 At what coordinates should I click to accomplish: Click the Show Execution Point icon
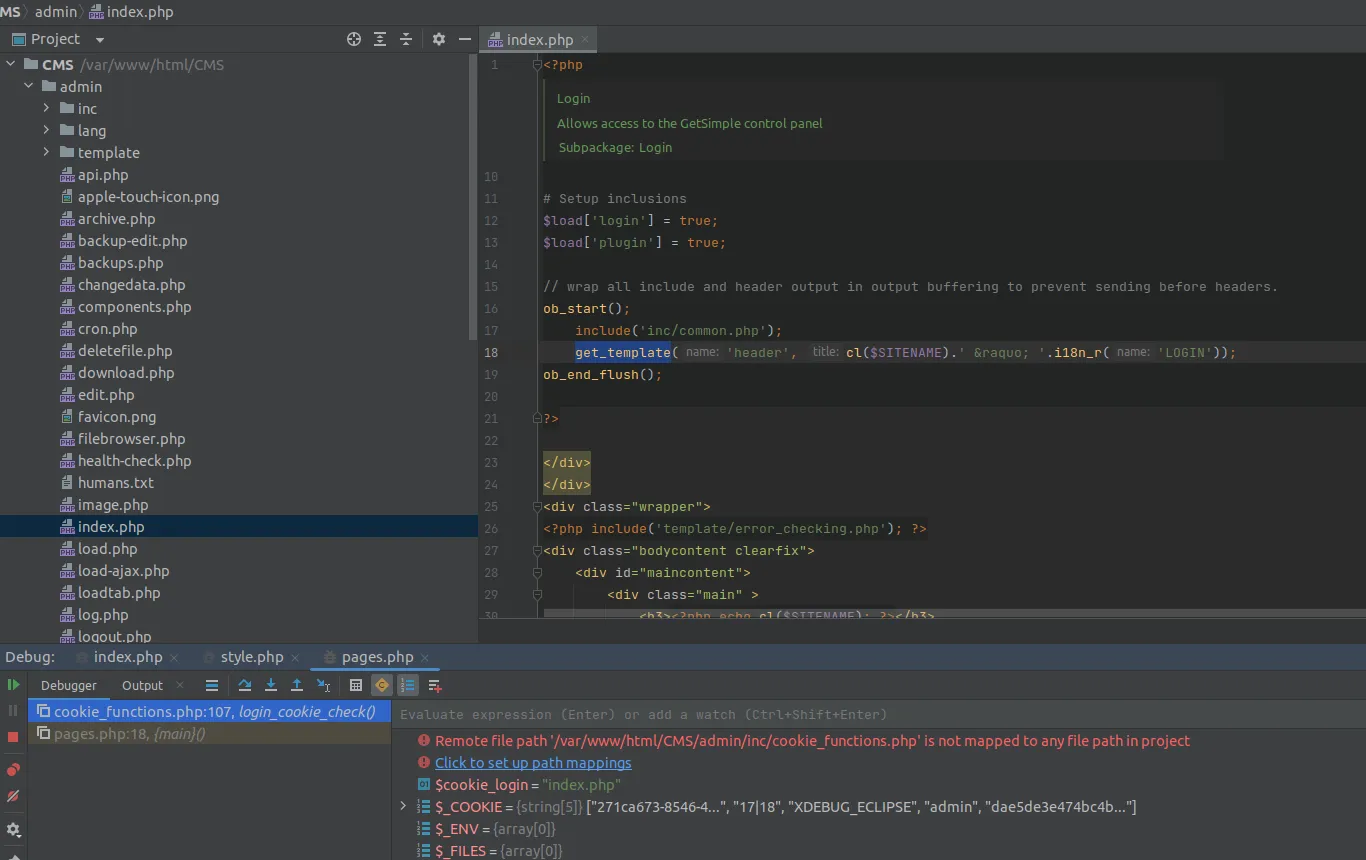[213, 685]
